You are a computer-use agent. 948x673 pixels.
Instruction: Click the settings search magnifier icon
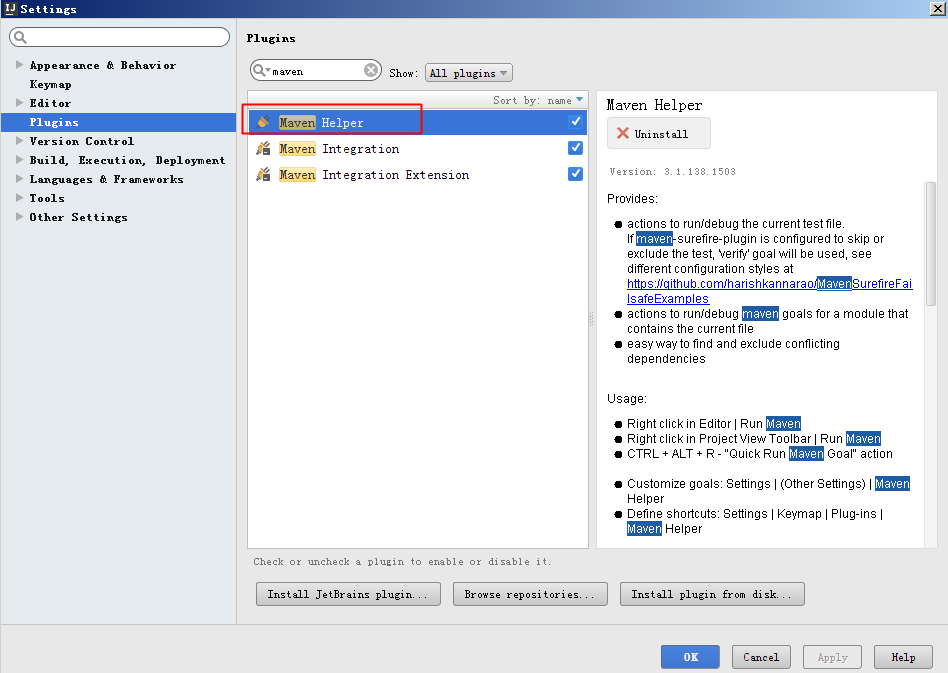click(20, 37)
